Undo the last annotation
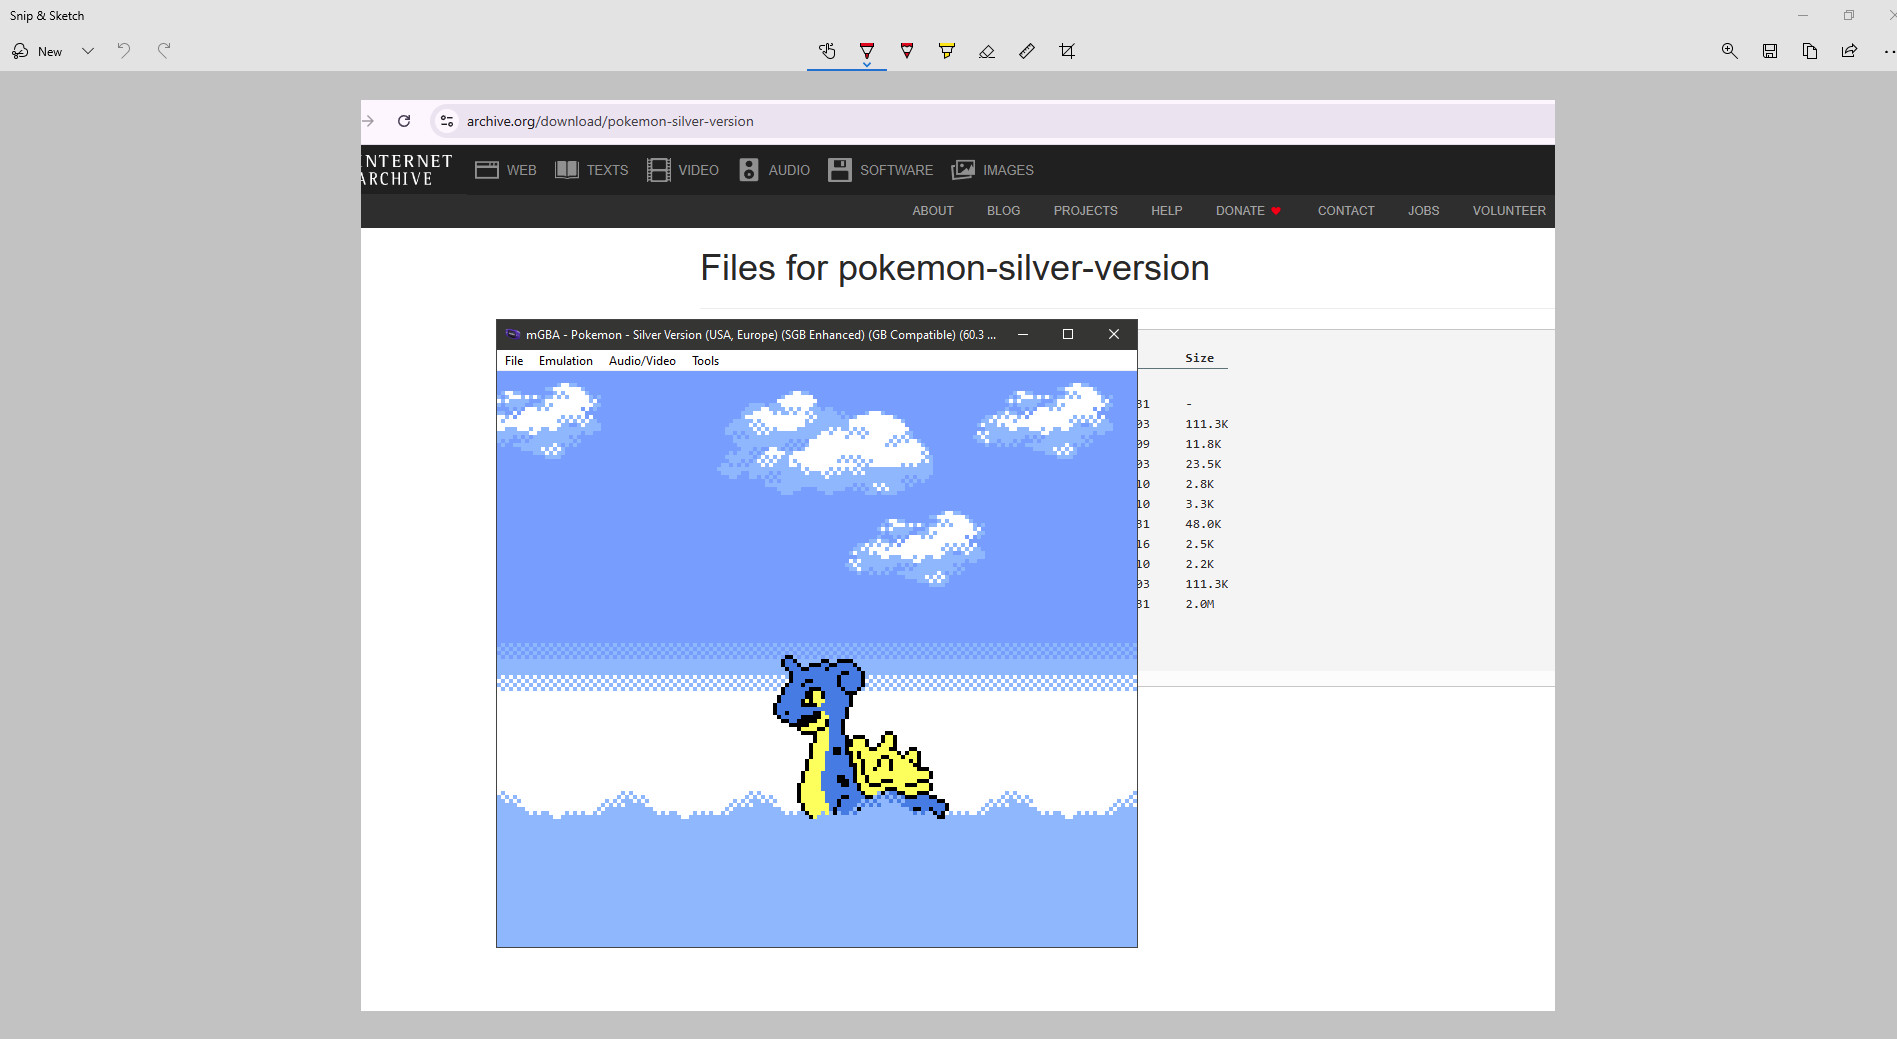 coord(124,51)
